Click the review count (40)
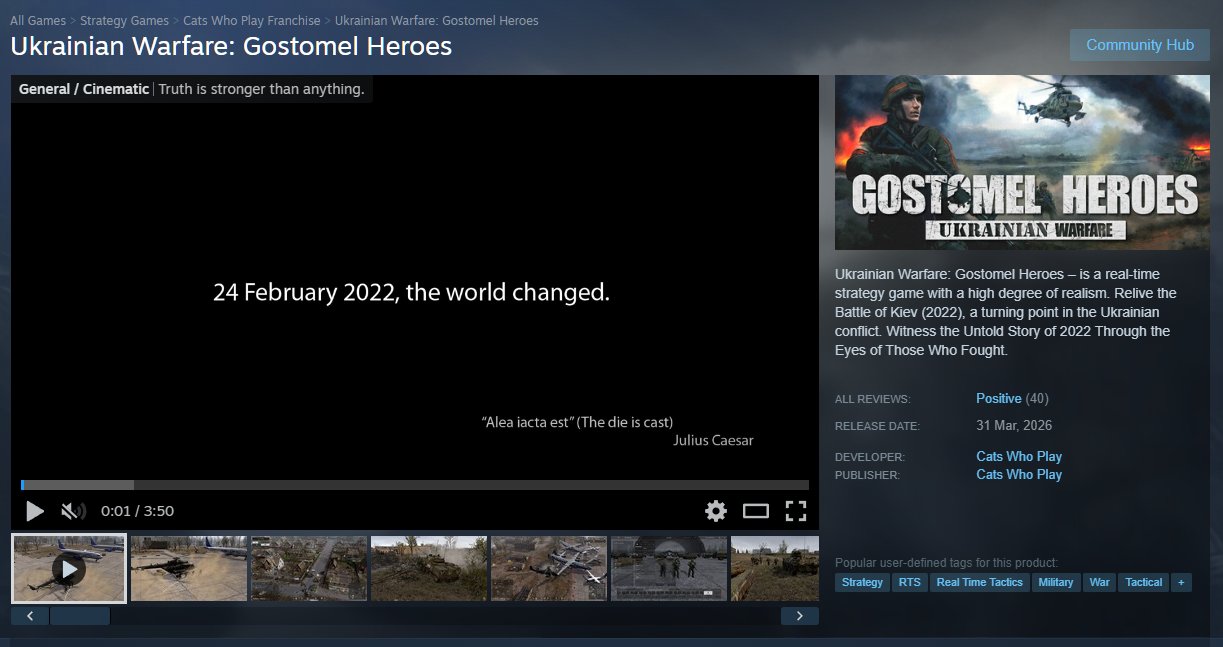 pyautogui.click(x=1037, y=398)
